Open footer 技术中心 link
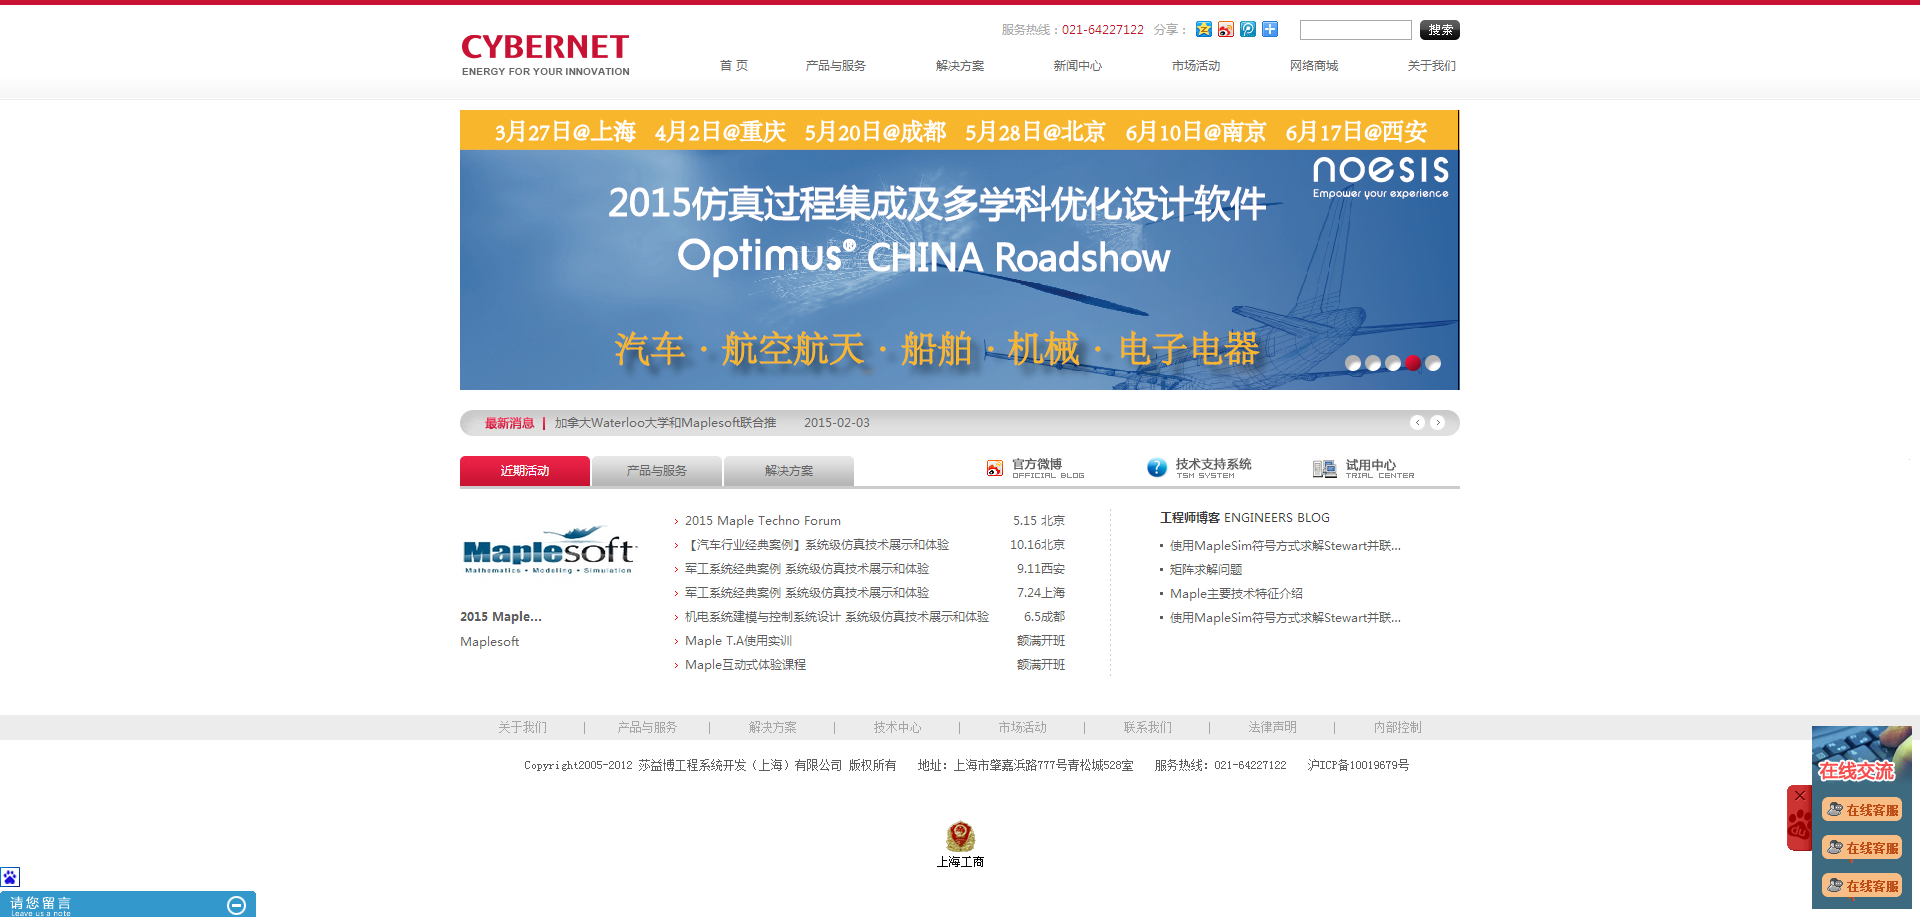Image resolution: width=1920 pixels, height=917 pixels. (x=897, y=728)
